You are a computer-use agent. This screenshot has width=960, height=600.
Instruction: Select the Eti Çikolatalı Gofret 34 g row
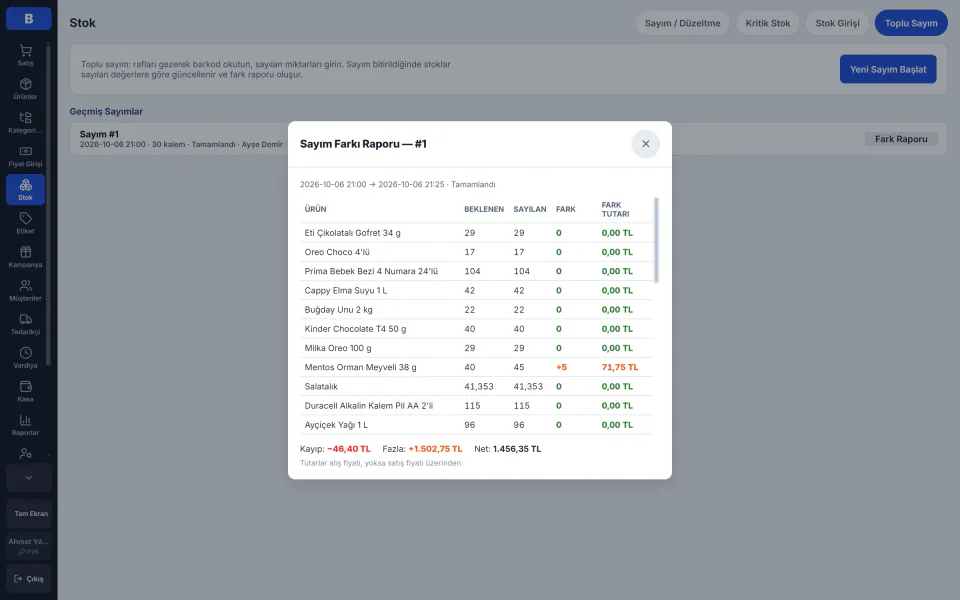click(x=476, y=233)
